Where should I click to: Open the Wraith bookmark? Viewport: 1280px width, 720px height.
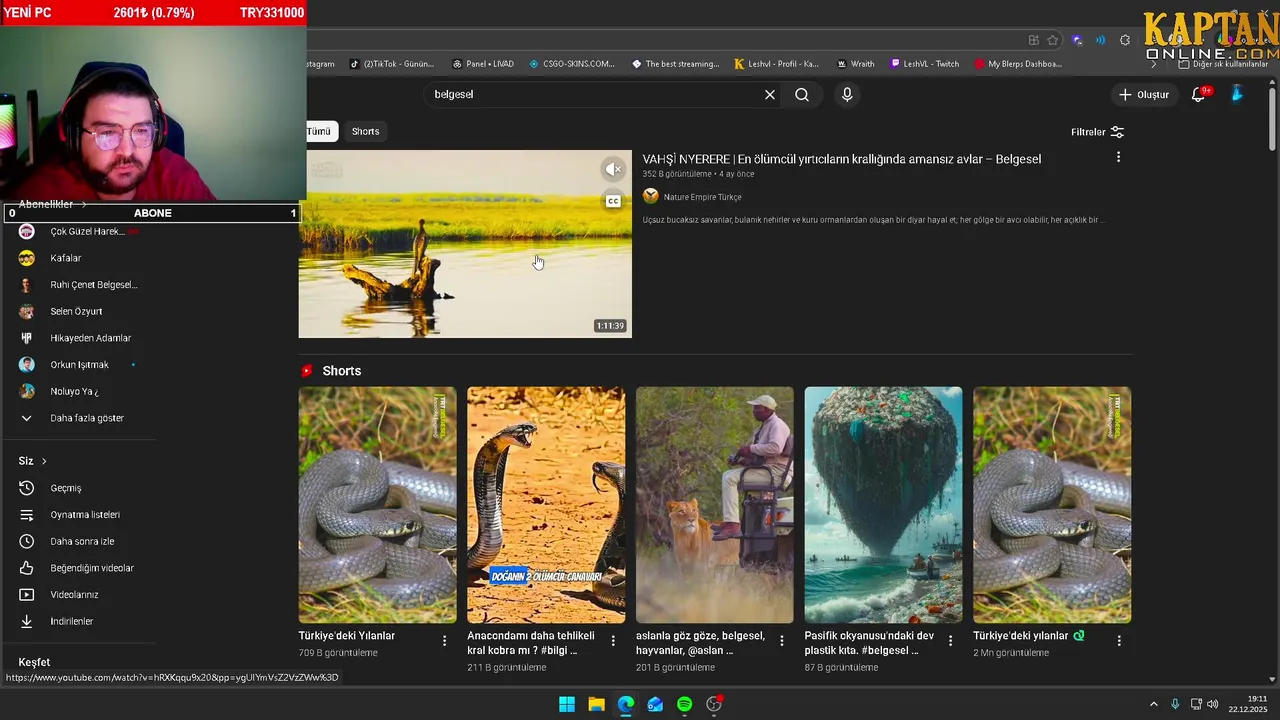tap(856, 64)
